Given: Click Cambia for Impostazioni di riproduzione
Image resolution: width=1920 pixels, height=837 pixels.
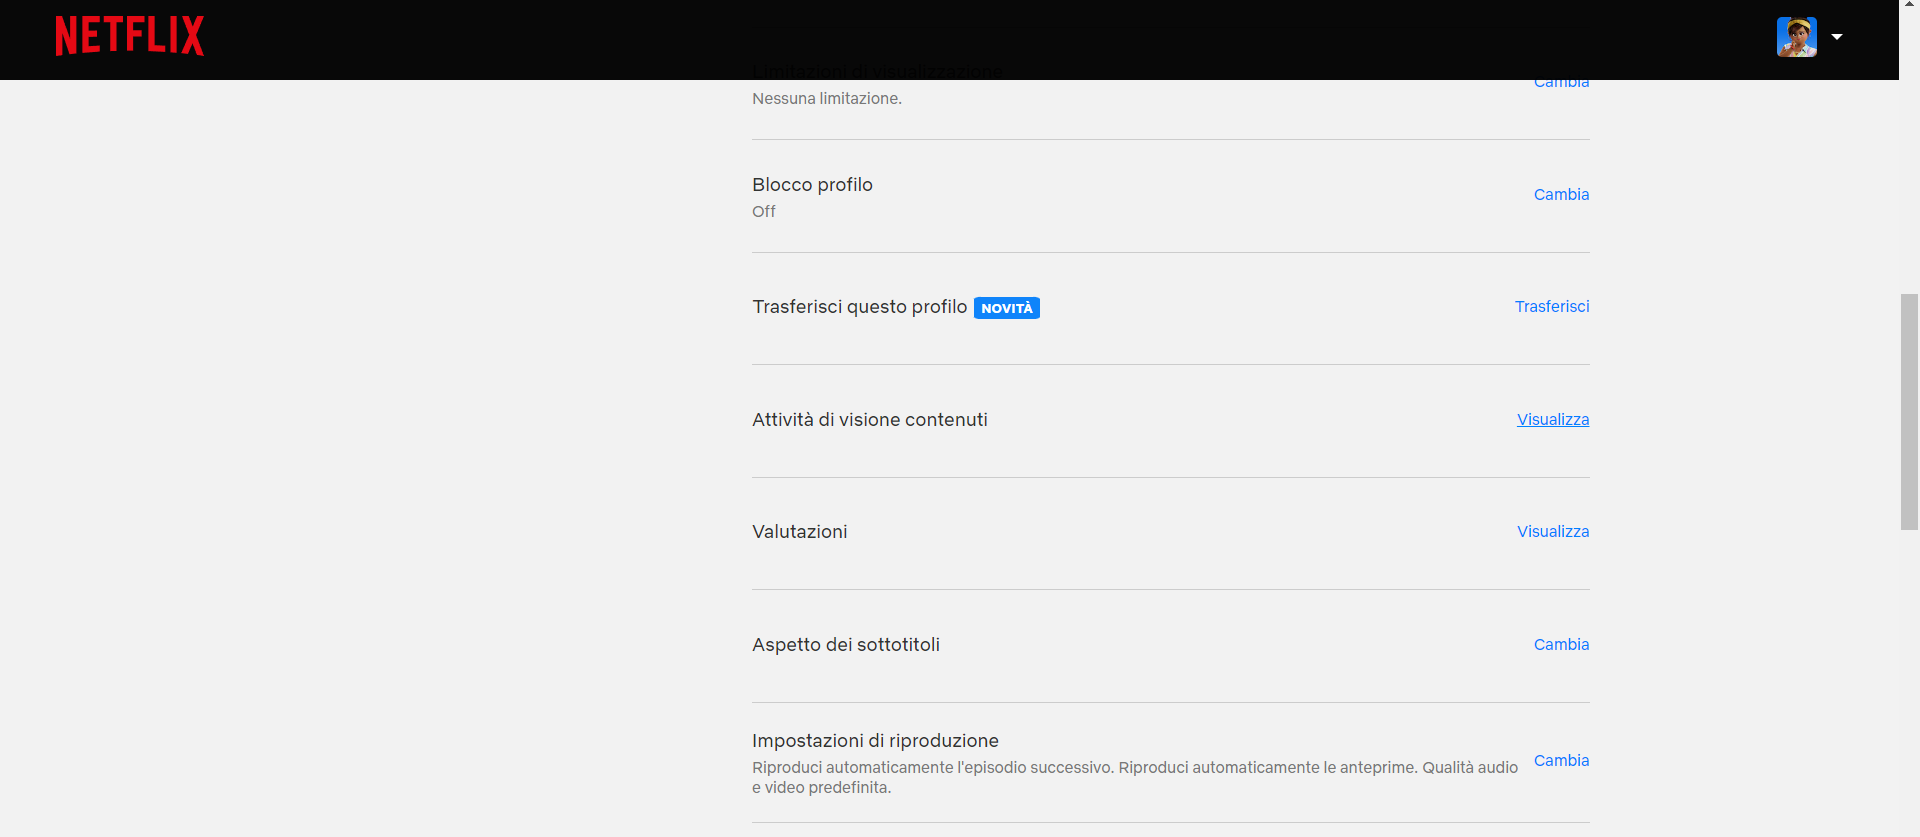Looking at the screenshot, I should point(1561,760).
